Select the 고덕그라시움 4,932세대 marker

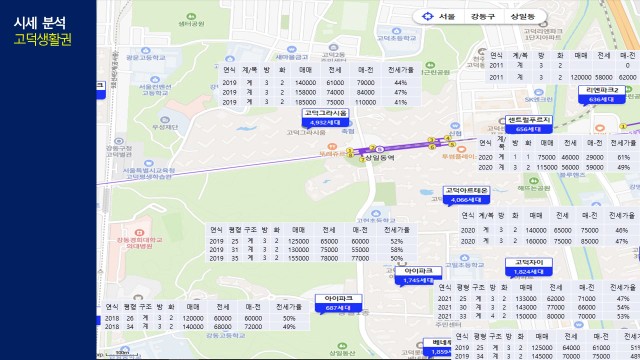click(325, 118)
